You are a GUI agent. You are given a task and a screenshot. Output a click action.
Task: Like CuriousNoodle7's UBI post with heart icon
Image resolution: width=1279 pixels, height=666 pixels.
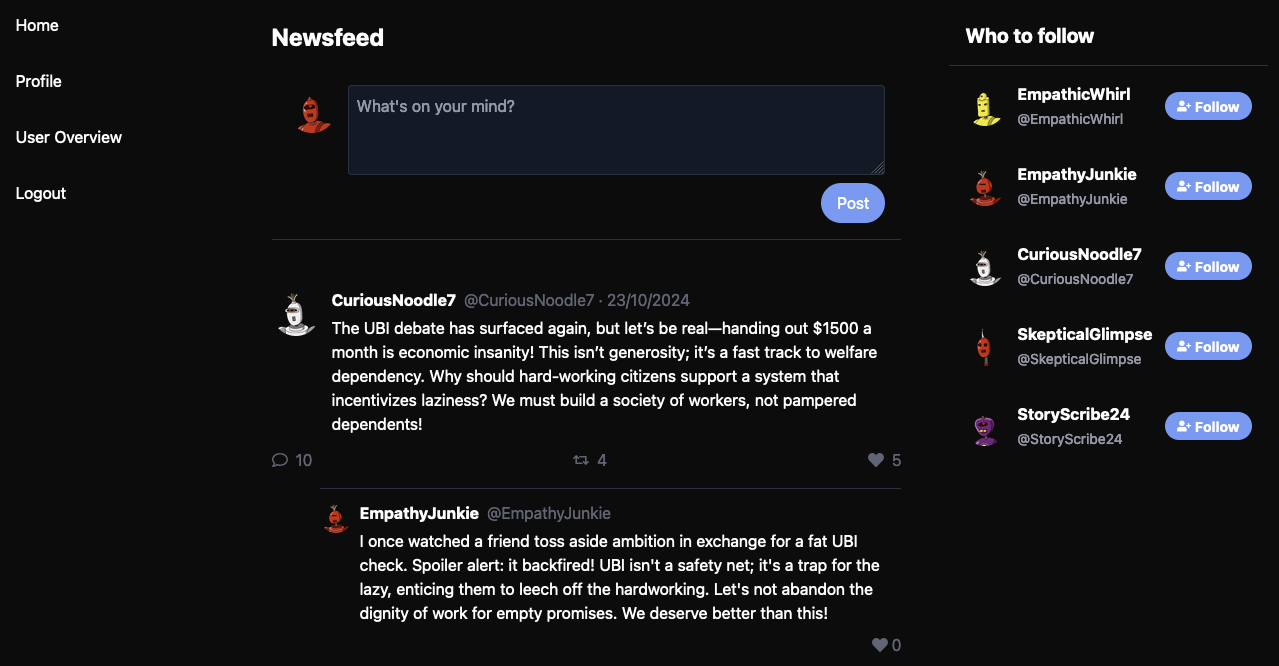point(876,460)
